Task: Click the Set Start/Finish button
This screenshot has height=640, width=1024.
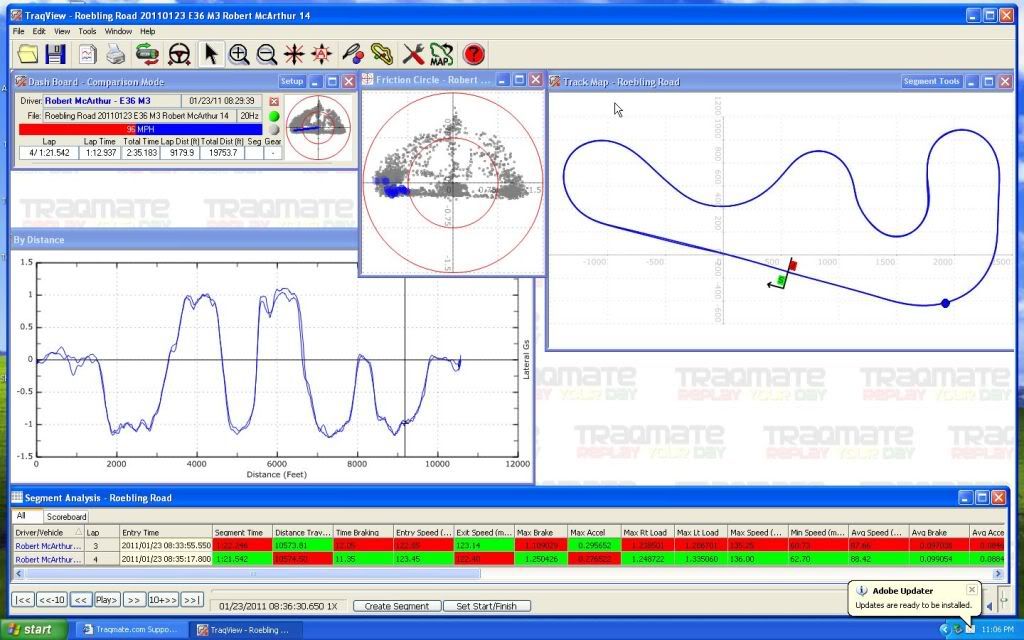Action: pos(487,606)
